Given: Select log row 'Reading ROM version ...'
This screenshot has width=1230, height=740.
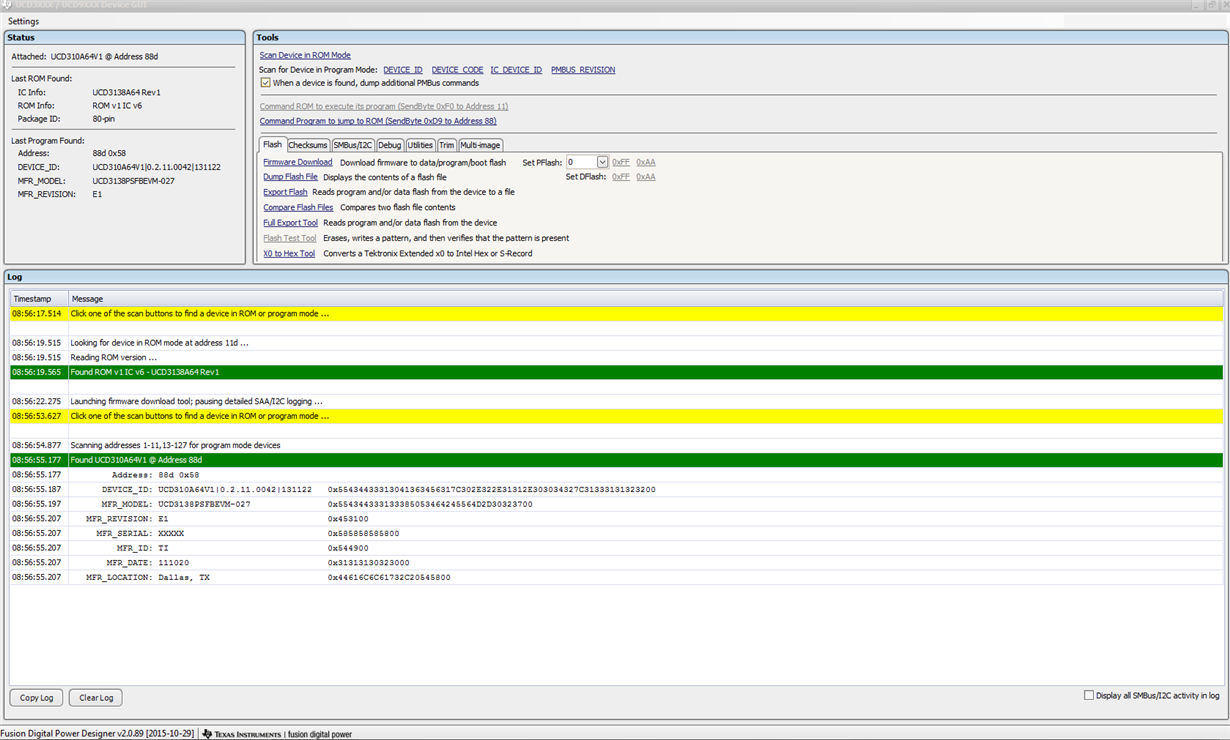Looking at the screenshot, I should [616, 357].
